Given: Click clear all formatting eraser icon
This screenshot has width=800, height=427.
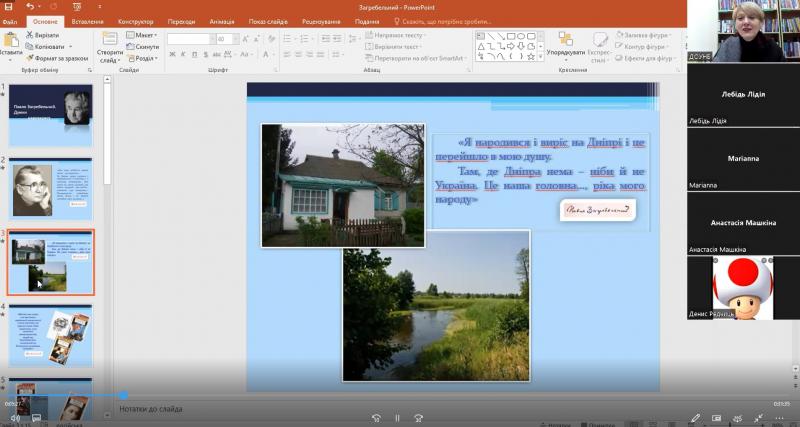Looking at the screenshot, I should [272, 39].
